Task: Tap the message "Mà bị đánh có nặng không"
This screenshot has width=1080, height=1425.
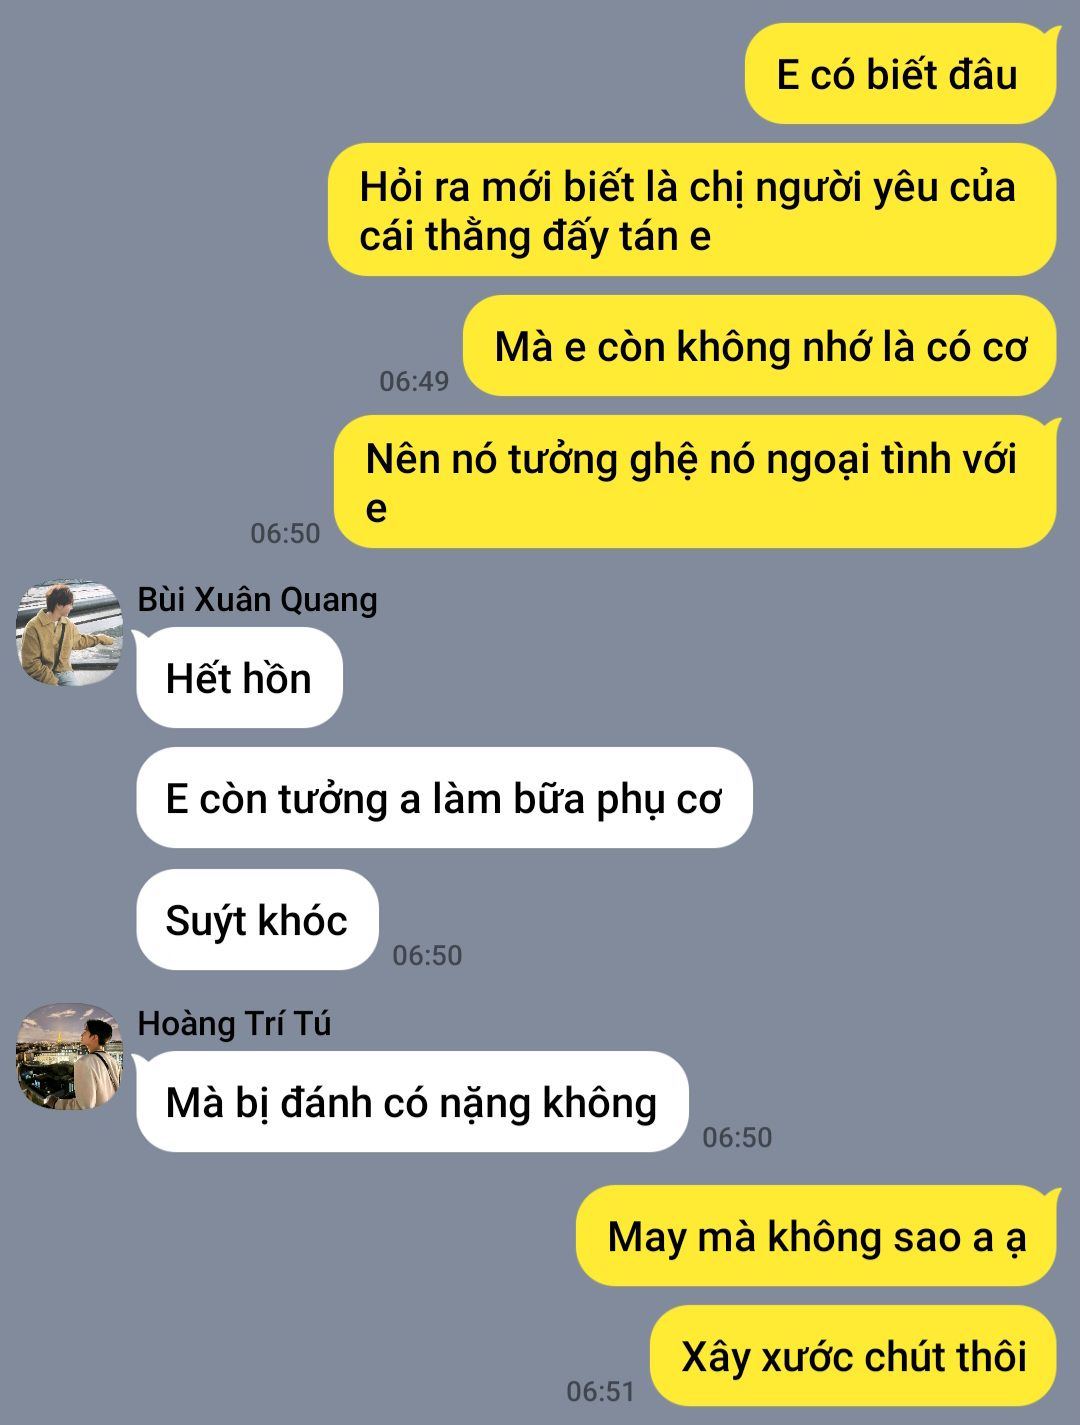Action: coord(412,1102)
